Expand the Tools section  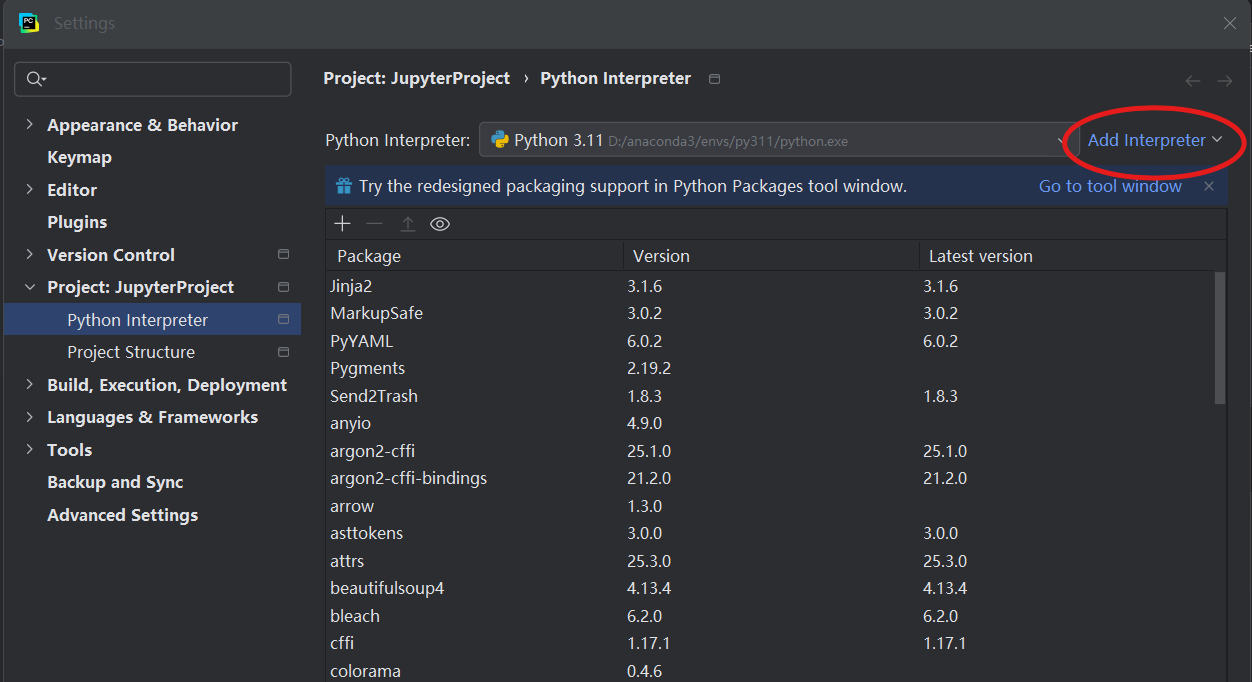(x=29, y=450)
